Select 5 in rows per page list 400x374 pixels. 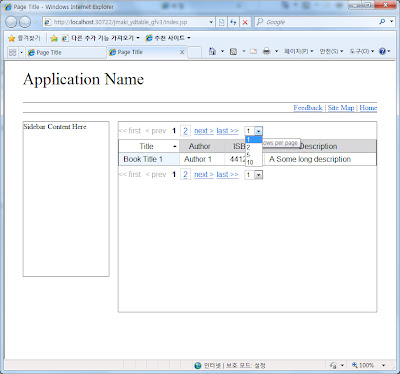(x=254, y=155)
